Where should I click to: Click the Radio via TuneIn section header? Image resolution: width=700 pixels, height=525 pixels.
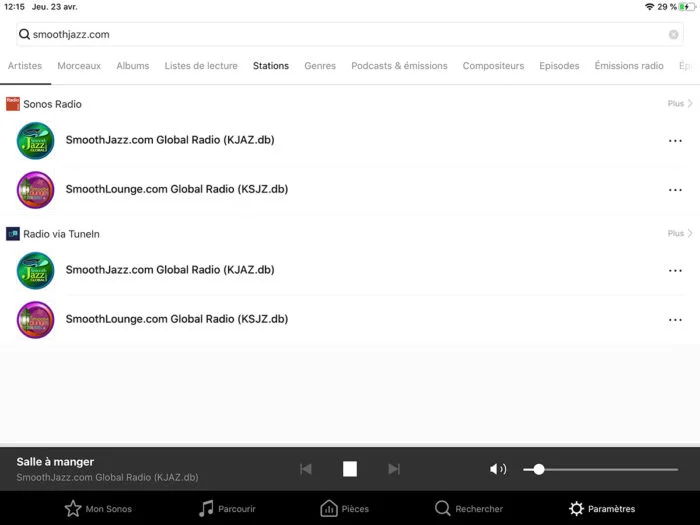(x=61, y=234)
